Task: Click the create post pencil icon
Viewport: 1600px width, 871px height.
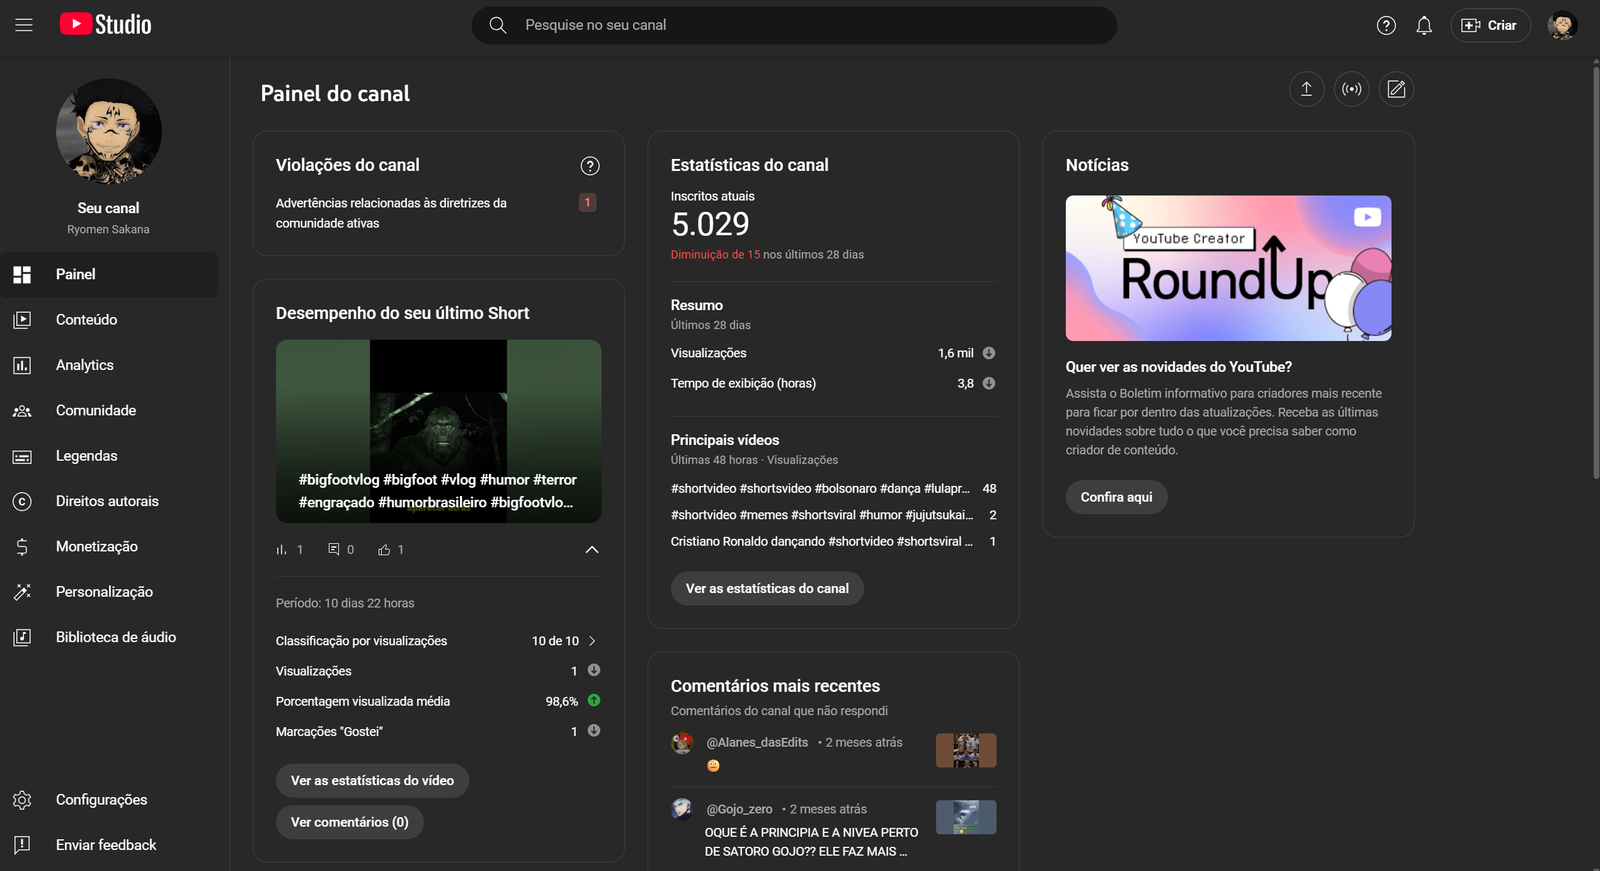Action: pyautogui.click(x=1396, y=89)
